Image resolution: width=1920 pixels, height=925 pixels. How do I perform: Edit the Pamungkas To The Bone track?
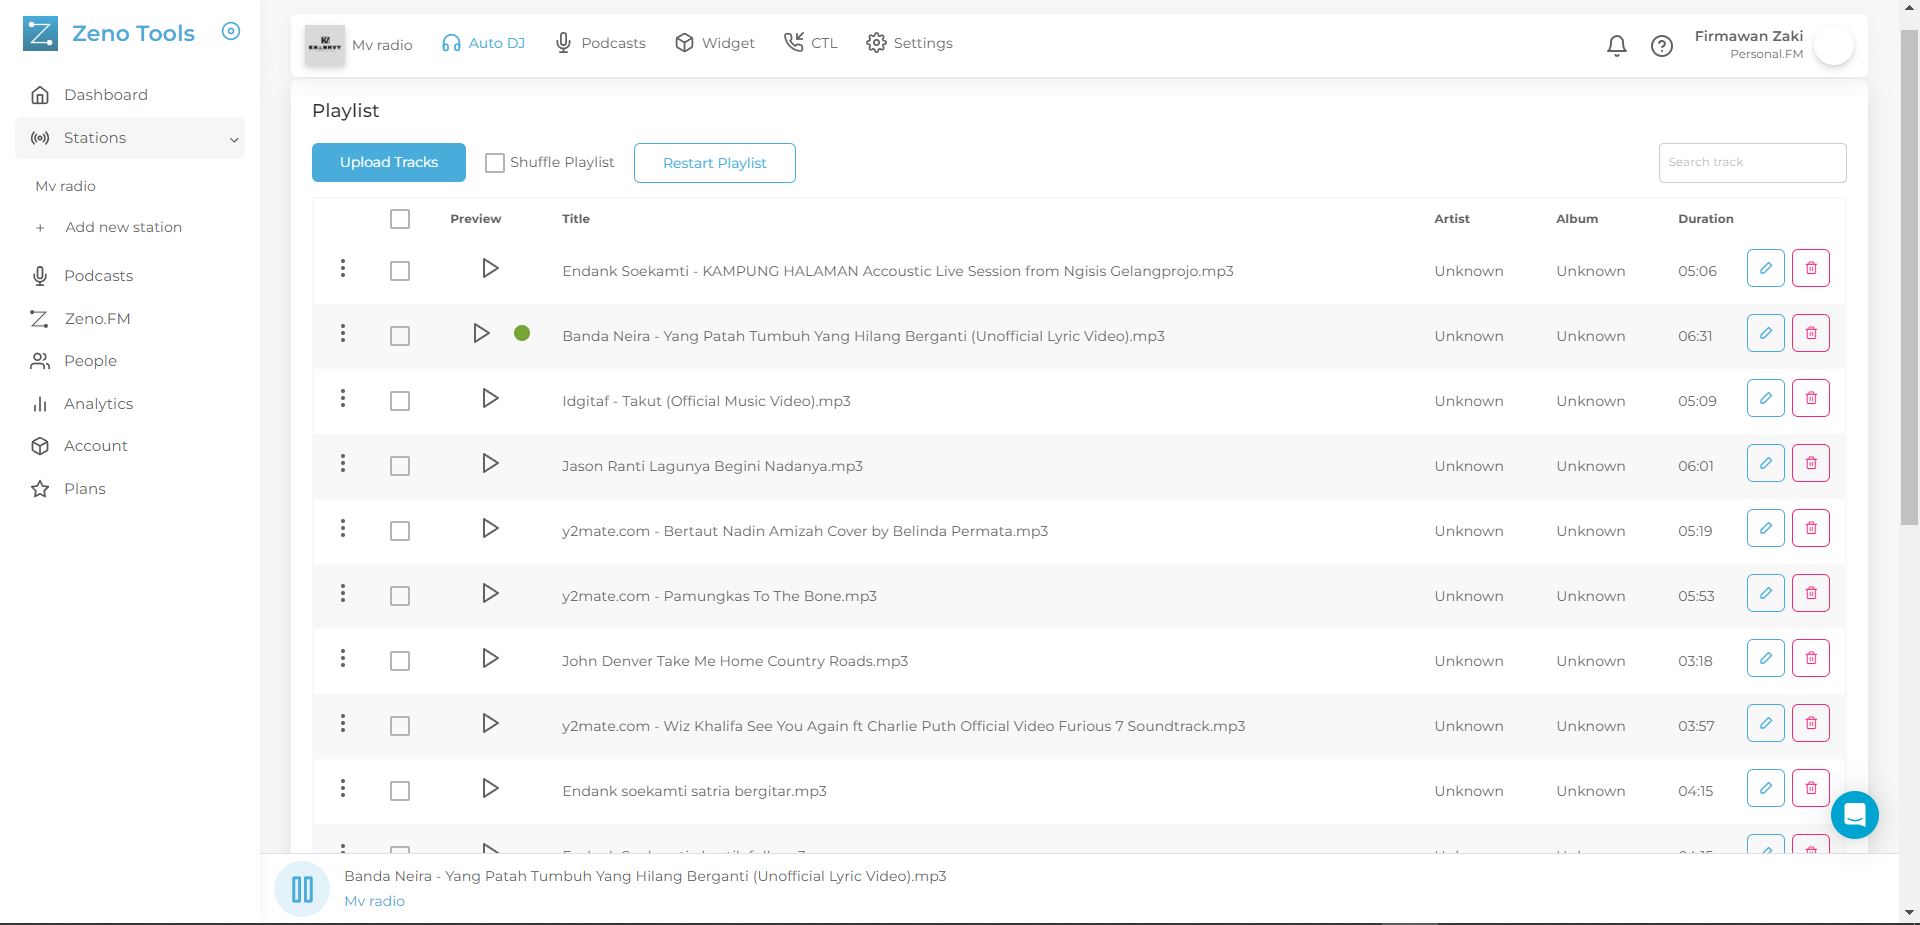[1766, 593]
